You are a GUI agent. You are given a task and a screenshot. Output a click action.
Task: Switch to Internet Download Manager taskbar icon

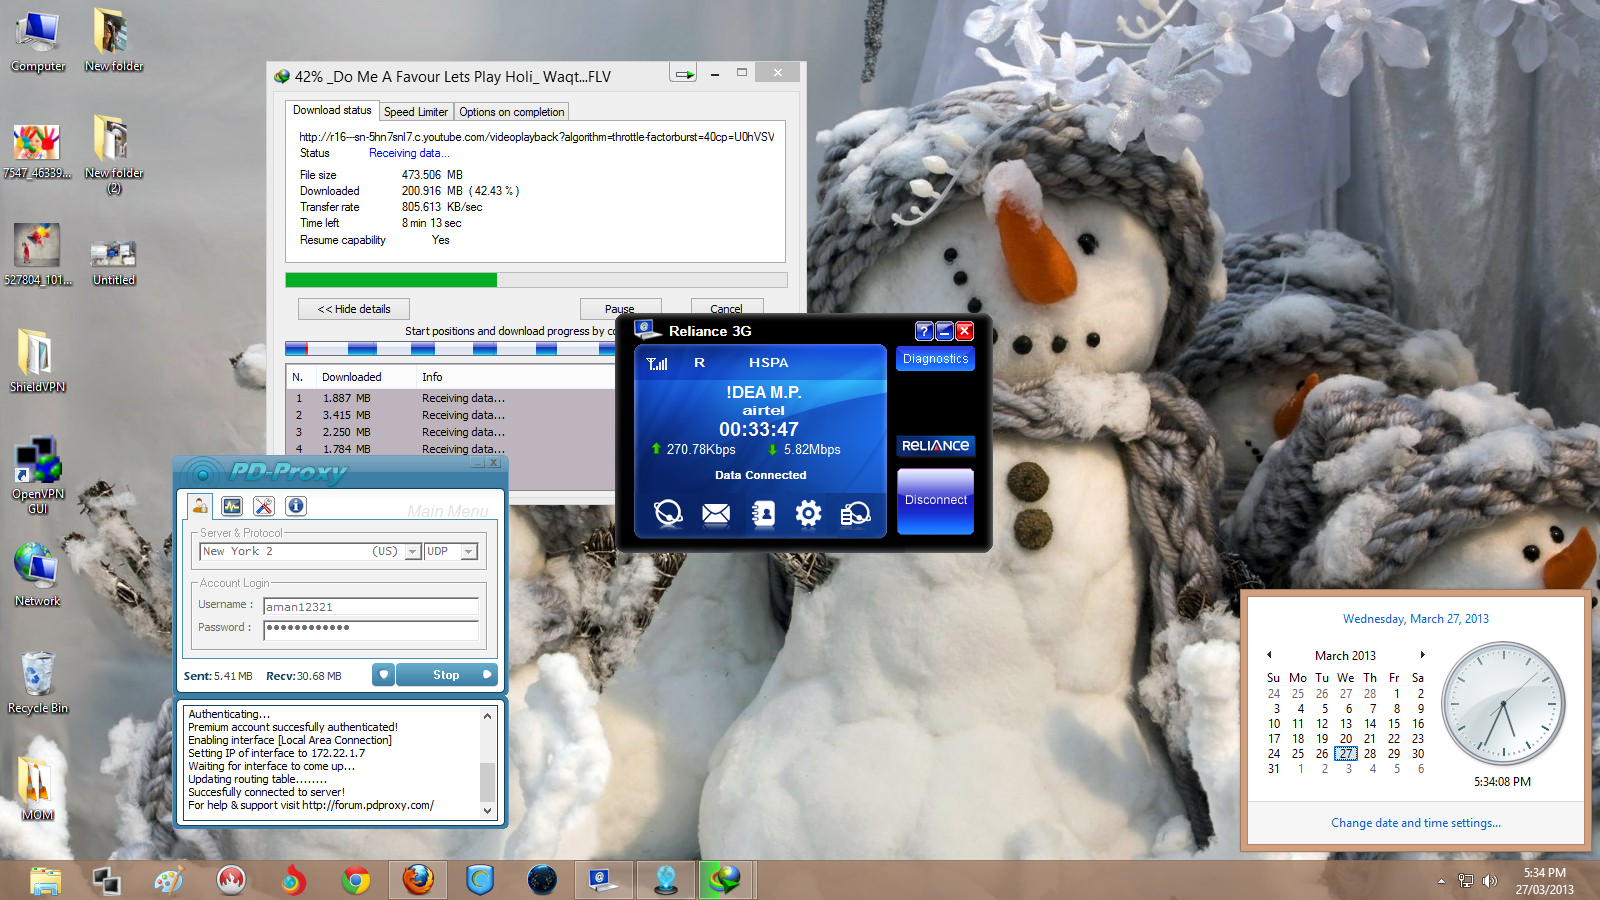point(727,880)
